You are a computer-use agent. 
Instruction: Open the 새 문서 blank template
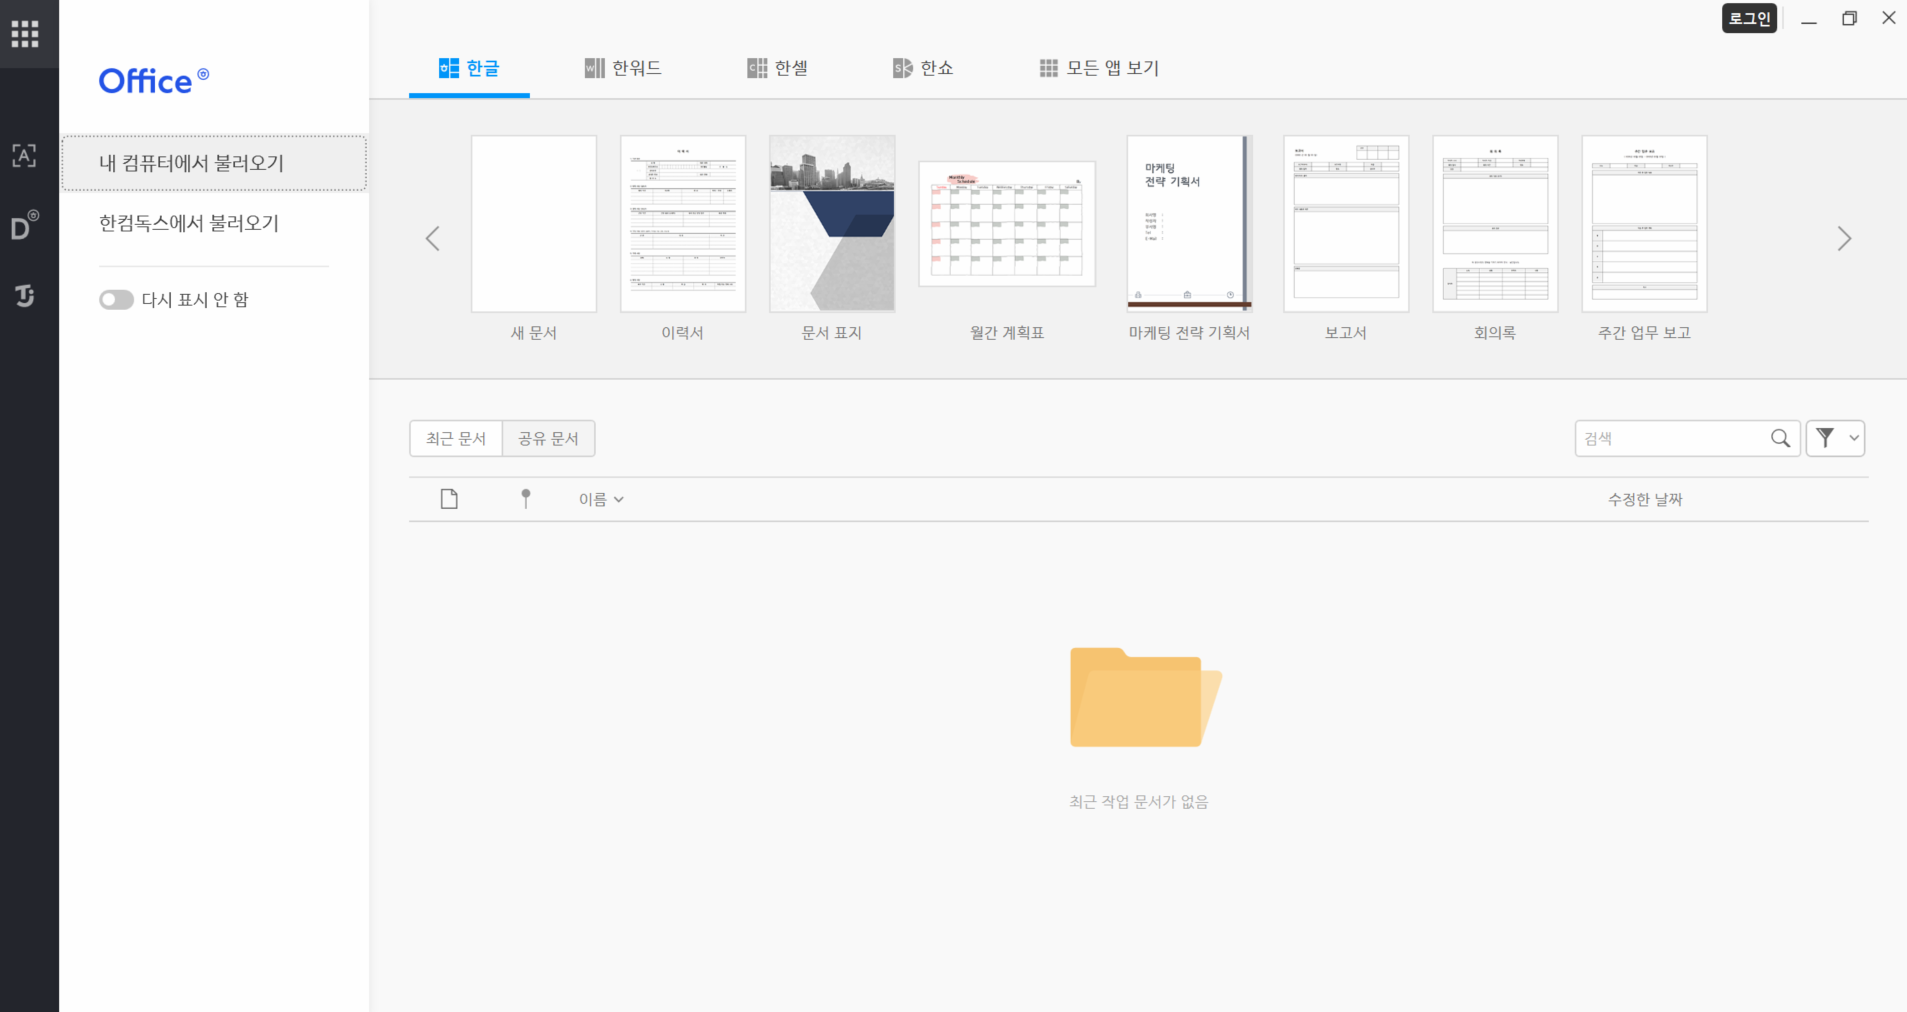point(534,224)
